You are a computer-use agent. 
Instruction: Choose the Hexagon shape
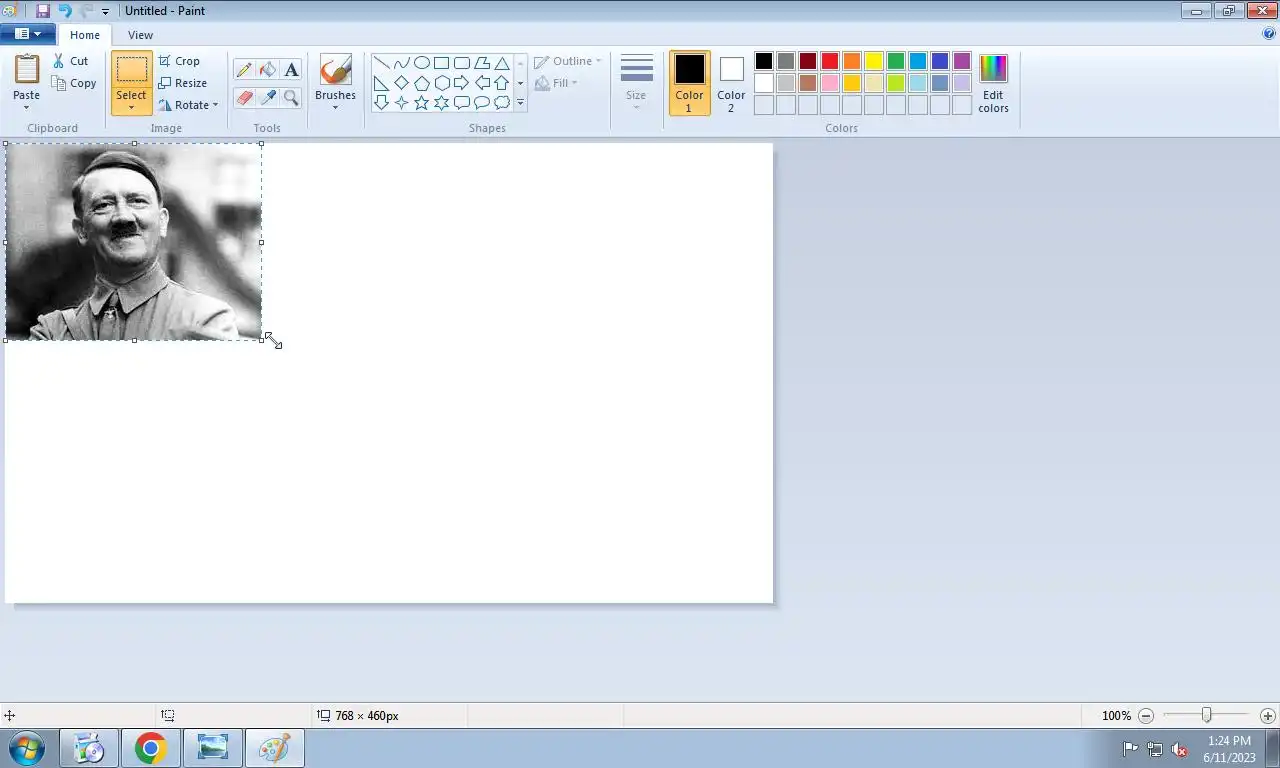point(441,82)
